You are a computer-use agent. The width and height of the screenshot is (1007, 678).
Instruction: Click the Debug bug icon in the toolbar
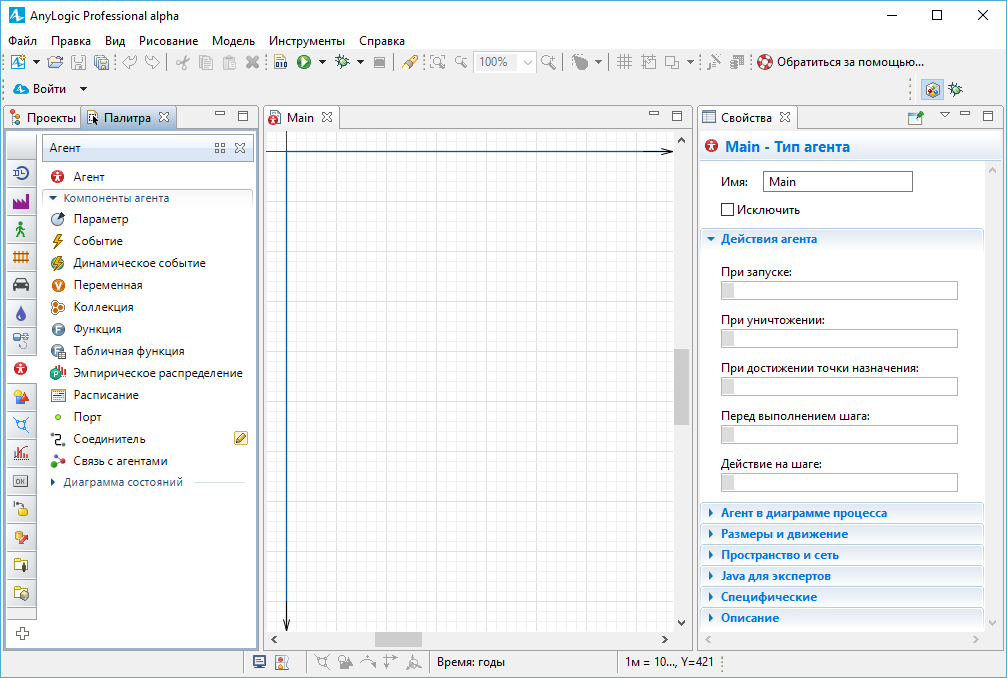[x=342, y=62]
